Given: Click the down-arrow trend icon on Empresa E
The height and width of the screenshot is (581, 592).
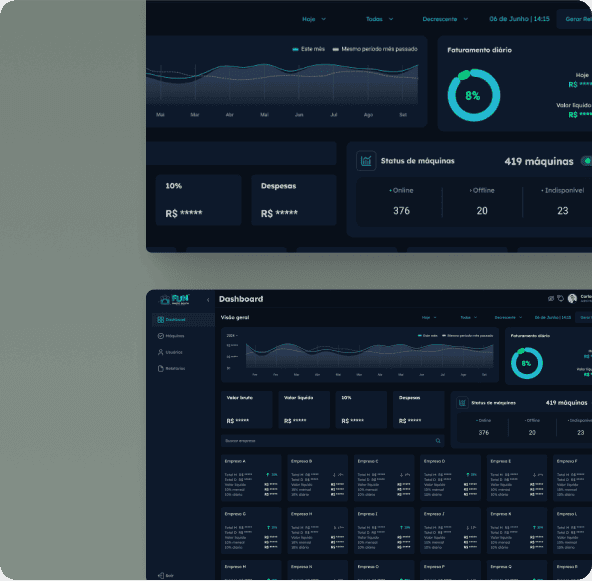Looking at the screenshot, I should point(534,475).
